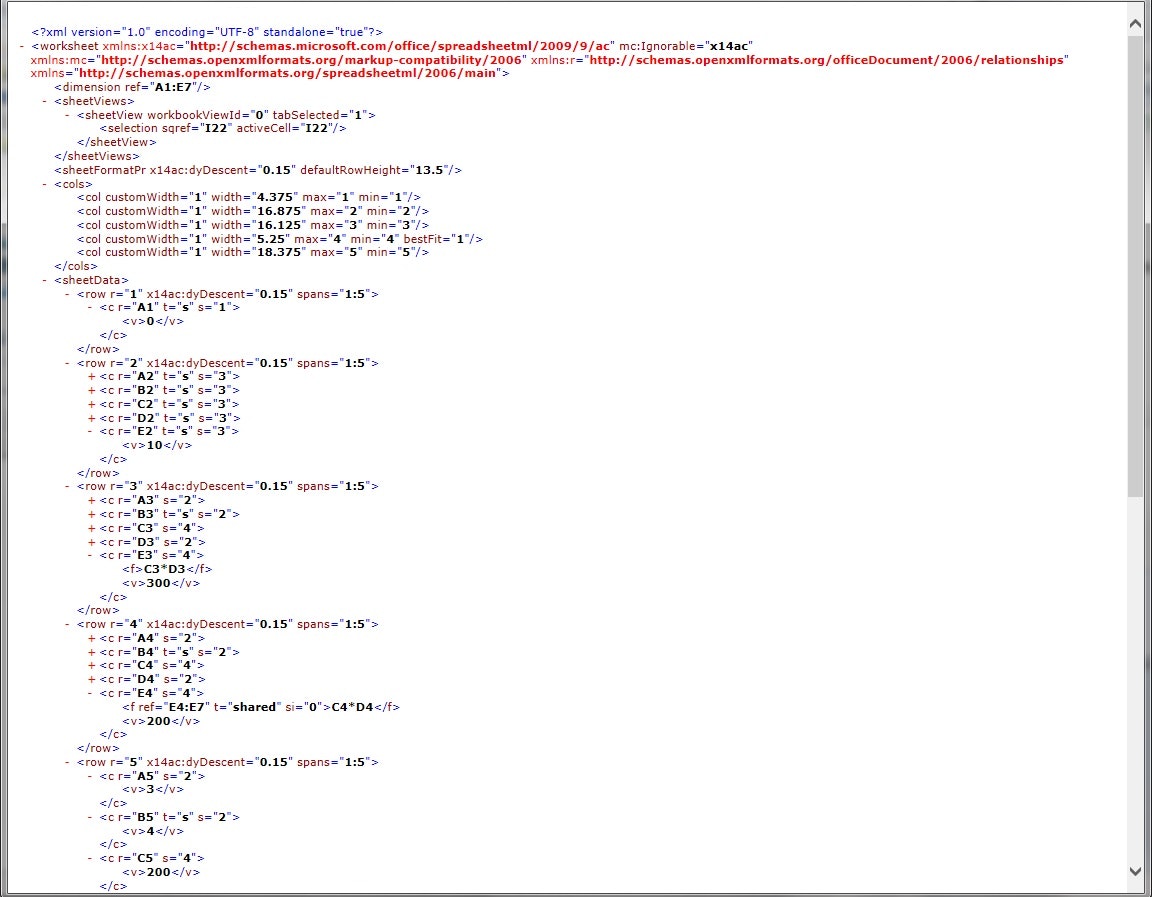Image resolution: width=1152 pixels, height=897 pixels.
Task: Collapse cell A1 node
Action: coord(90,308)
